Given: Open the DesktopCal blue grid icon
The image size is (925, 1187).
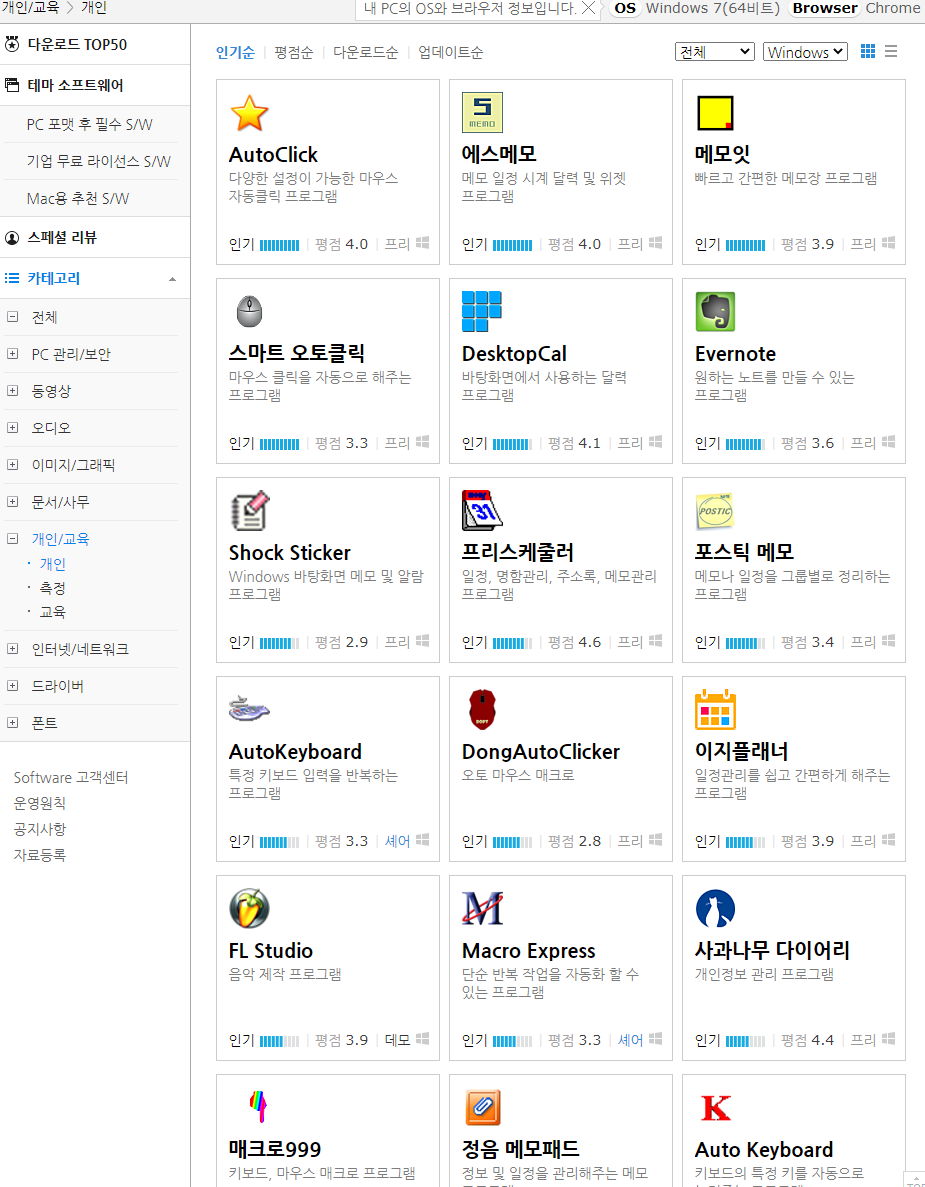Looking at the screenshot, I should (x=481, y=311).
